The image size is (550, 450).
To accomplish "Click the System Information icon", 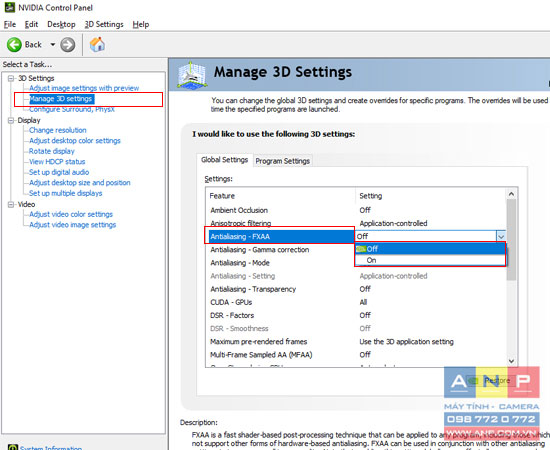I will click(x=13, y=447).
